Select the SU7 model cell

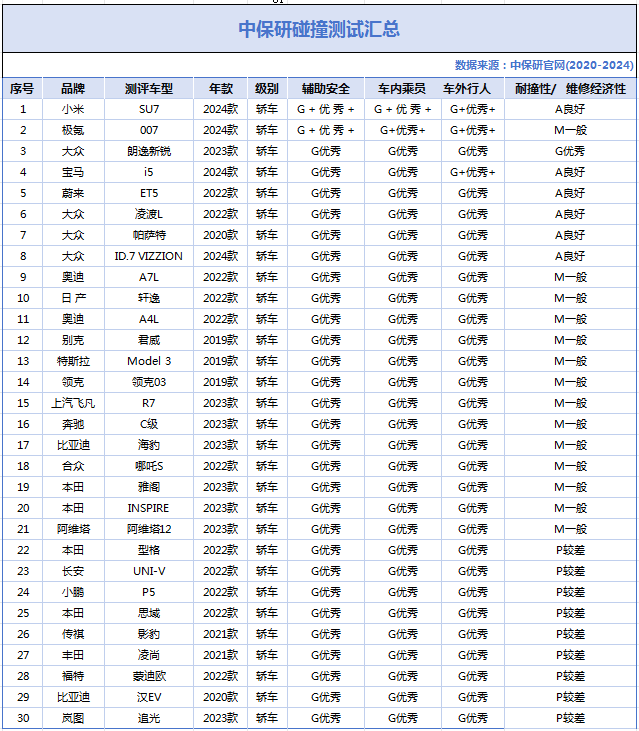pyautogui.click(x=149, y=109)
